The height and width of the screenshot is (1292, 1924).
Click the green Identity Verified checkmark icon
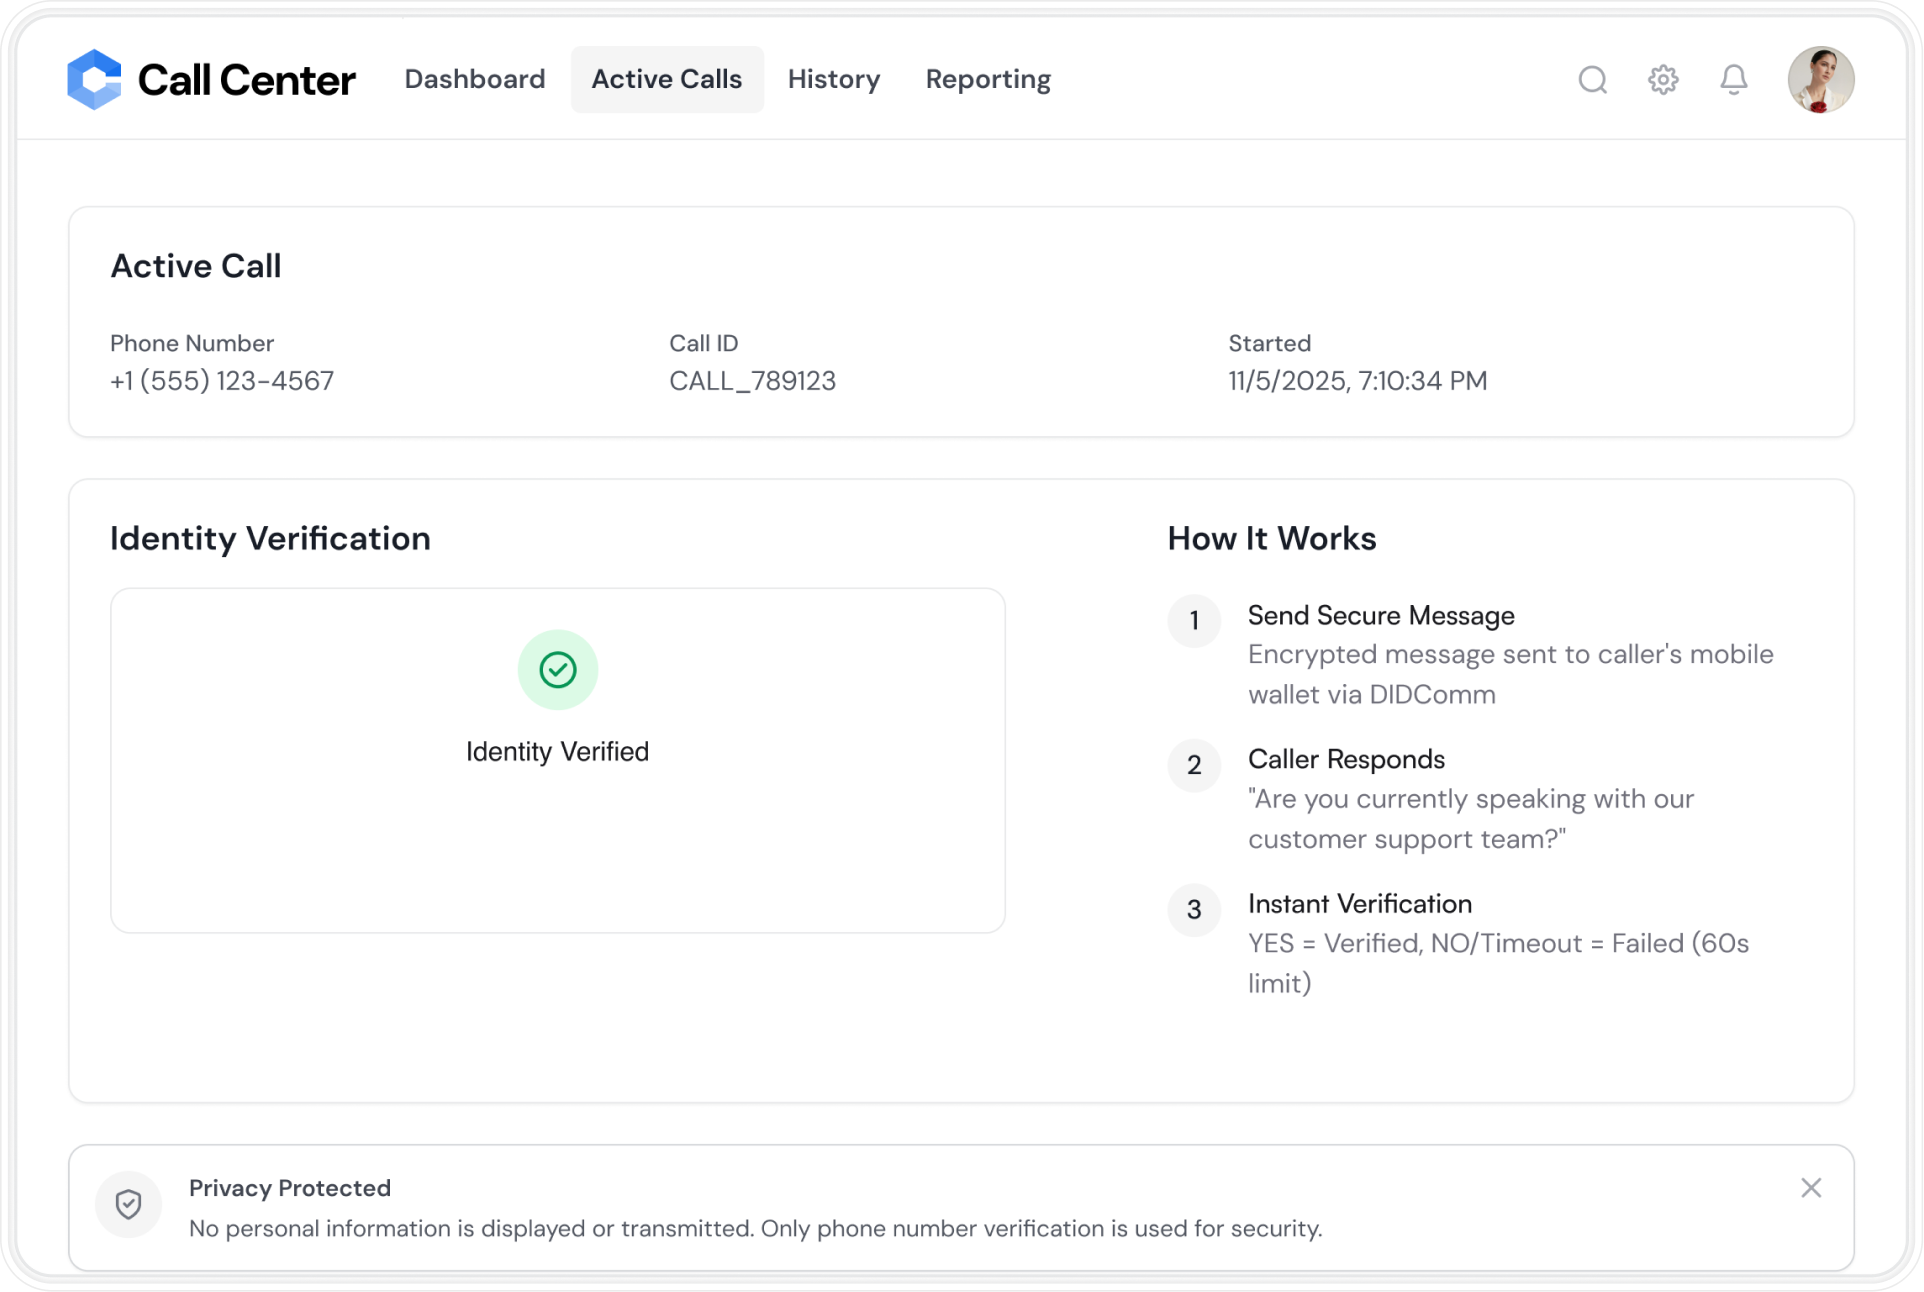coord(557,669)
